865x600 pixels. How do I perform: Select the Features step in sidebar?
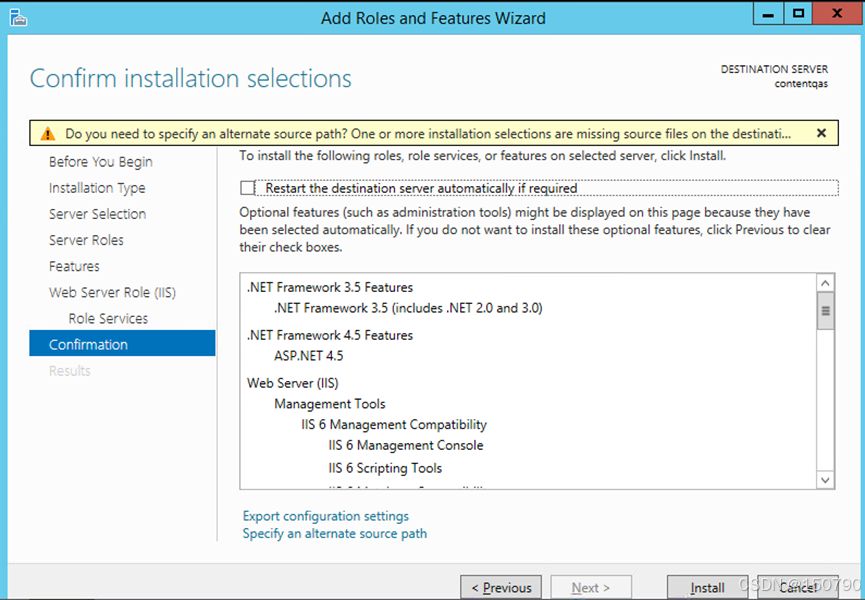pyautogui.click(x=74, y=266)
